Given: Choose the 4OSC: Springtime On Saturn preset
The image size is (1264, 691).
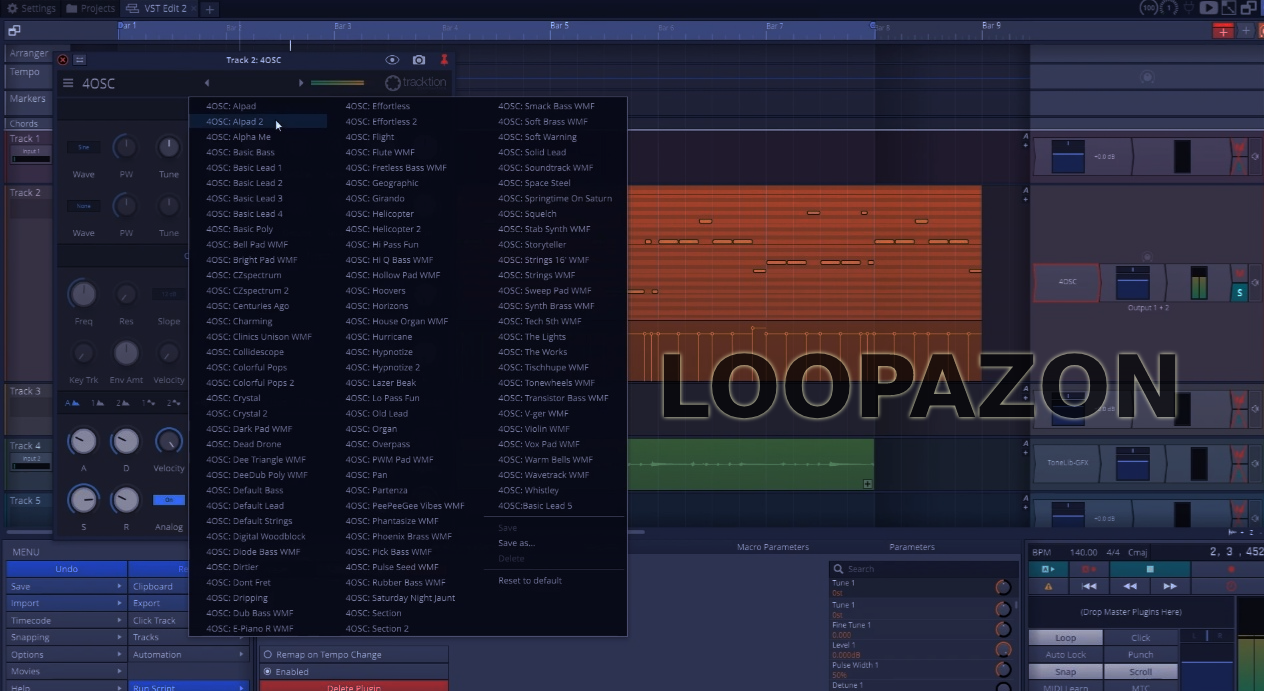Looking at the screenshot, I should click(555, 198).
